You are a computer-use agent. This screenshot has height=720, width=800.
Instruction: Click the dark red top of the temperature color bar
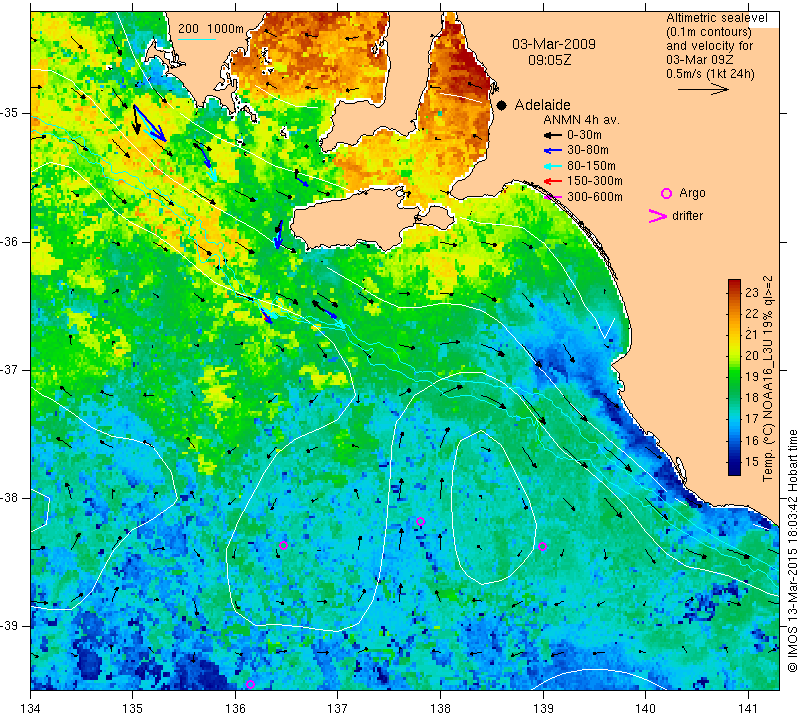point(734,283)
